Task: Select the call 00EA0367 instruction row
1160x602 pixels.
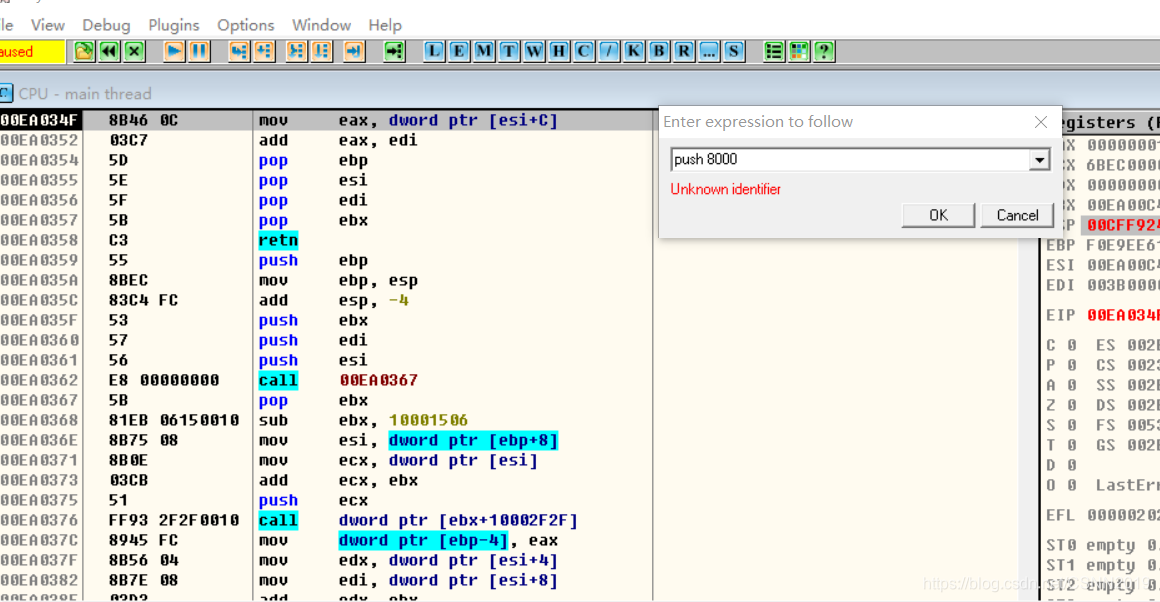Action: pos(326,380)
